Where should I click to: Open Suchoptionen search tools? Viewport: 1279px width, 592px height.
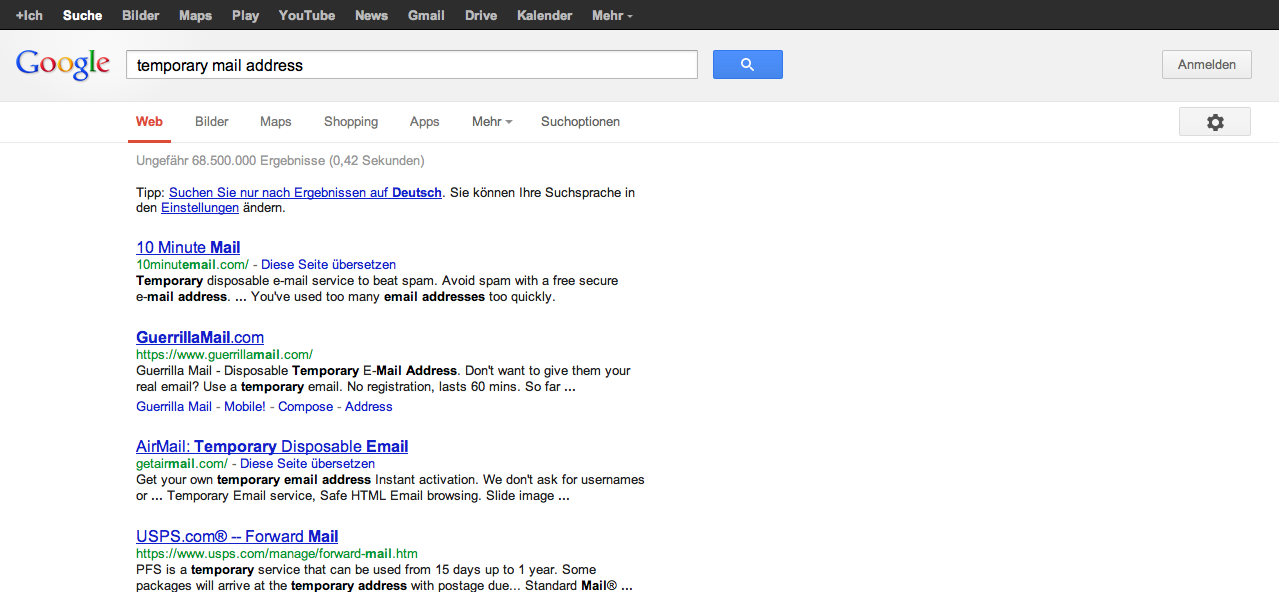[x=580, y=122]
